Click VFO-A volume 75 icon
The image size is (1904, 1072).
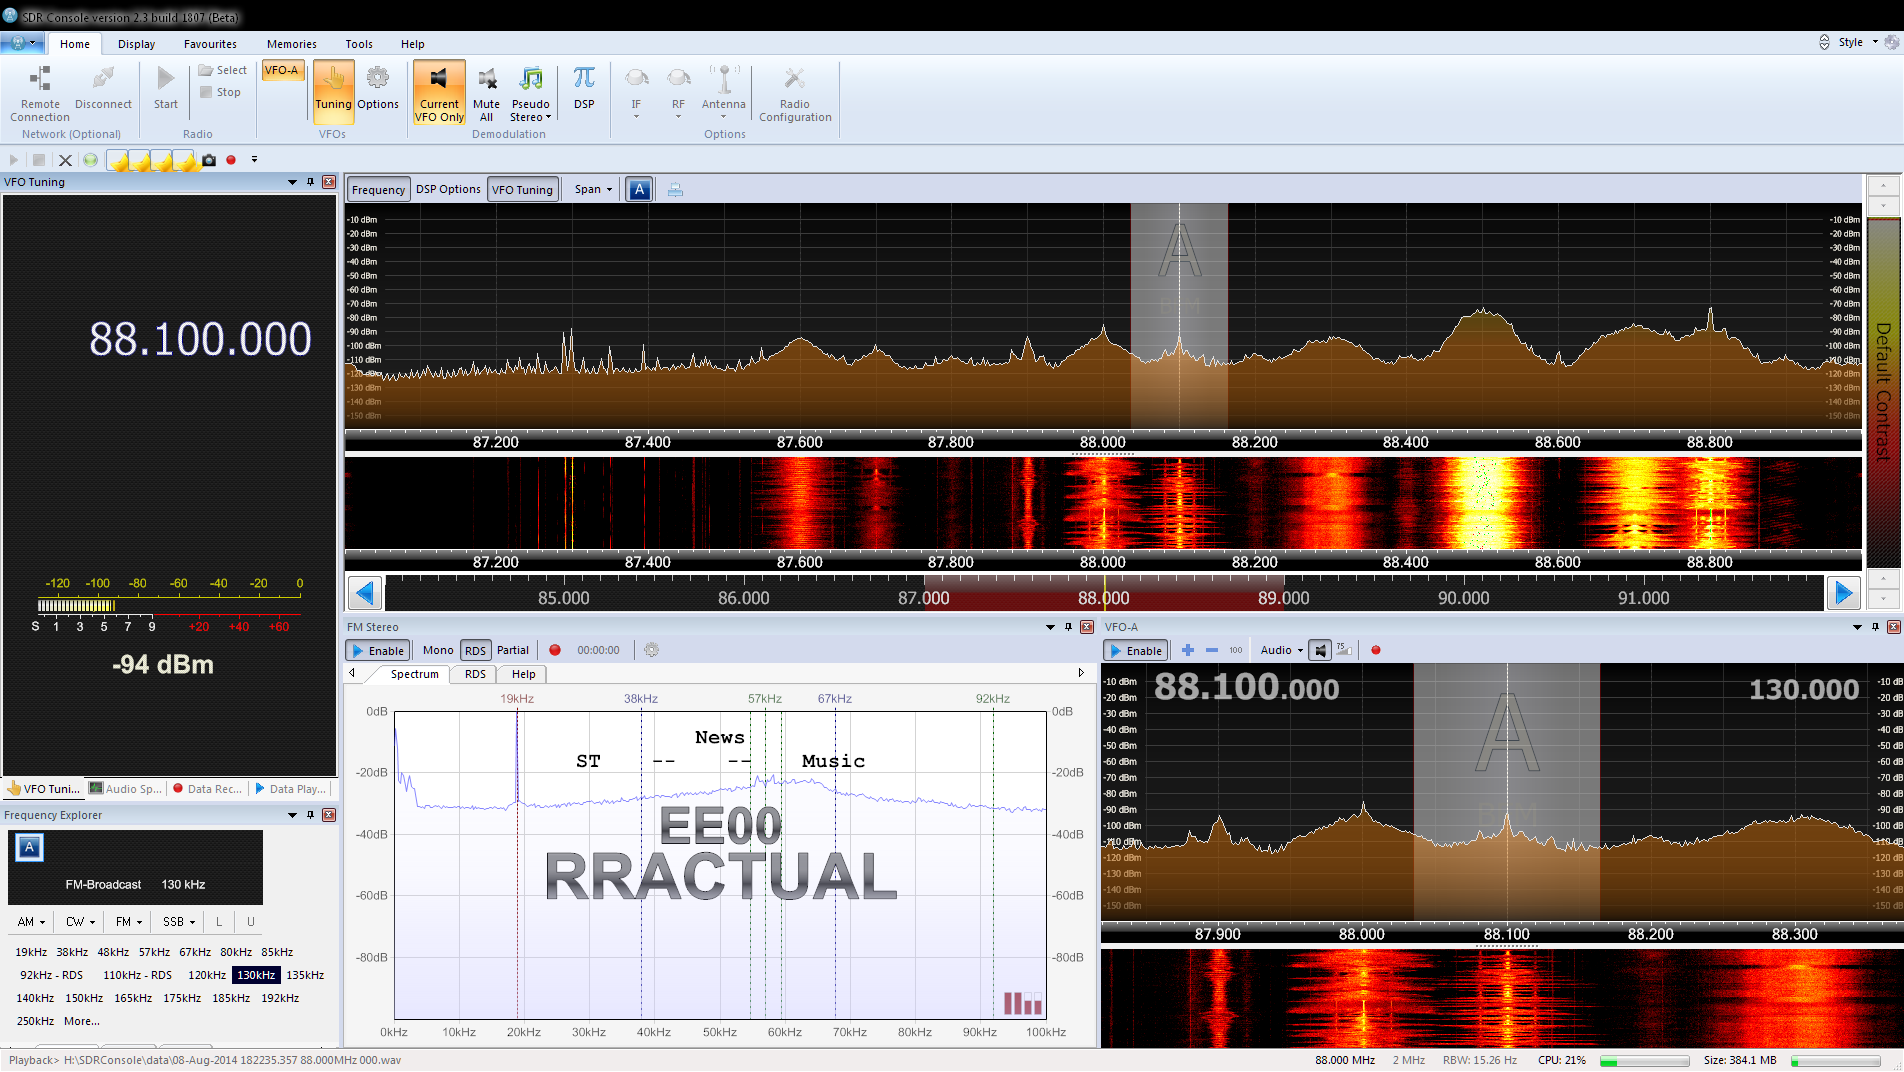point(1344,650)
